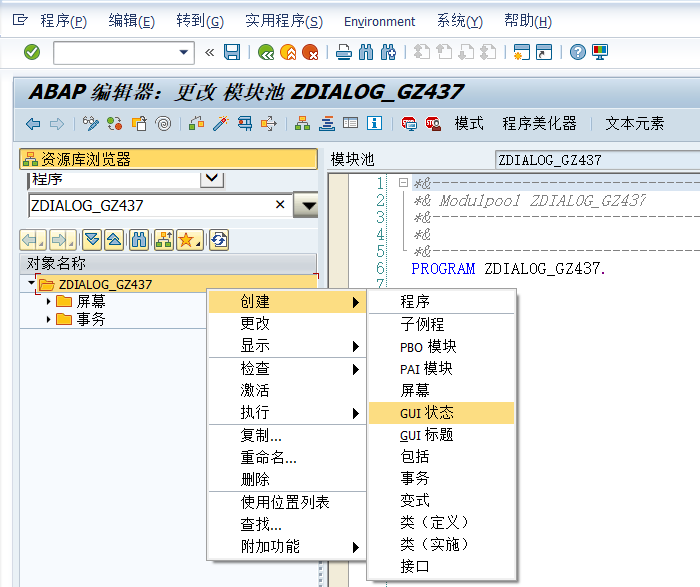Click the Collapse all nodes icon in browser

pyautogui.click(x=114, y=240)
